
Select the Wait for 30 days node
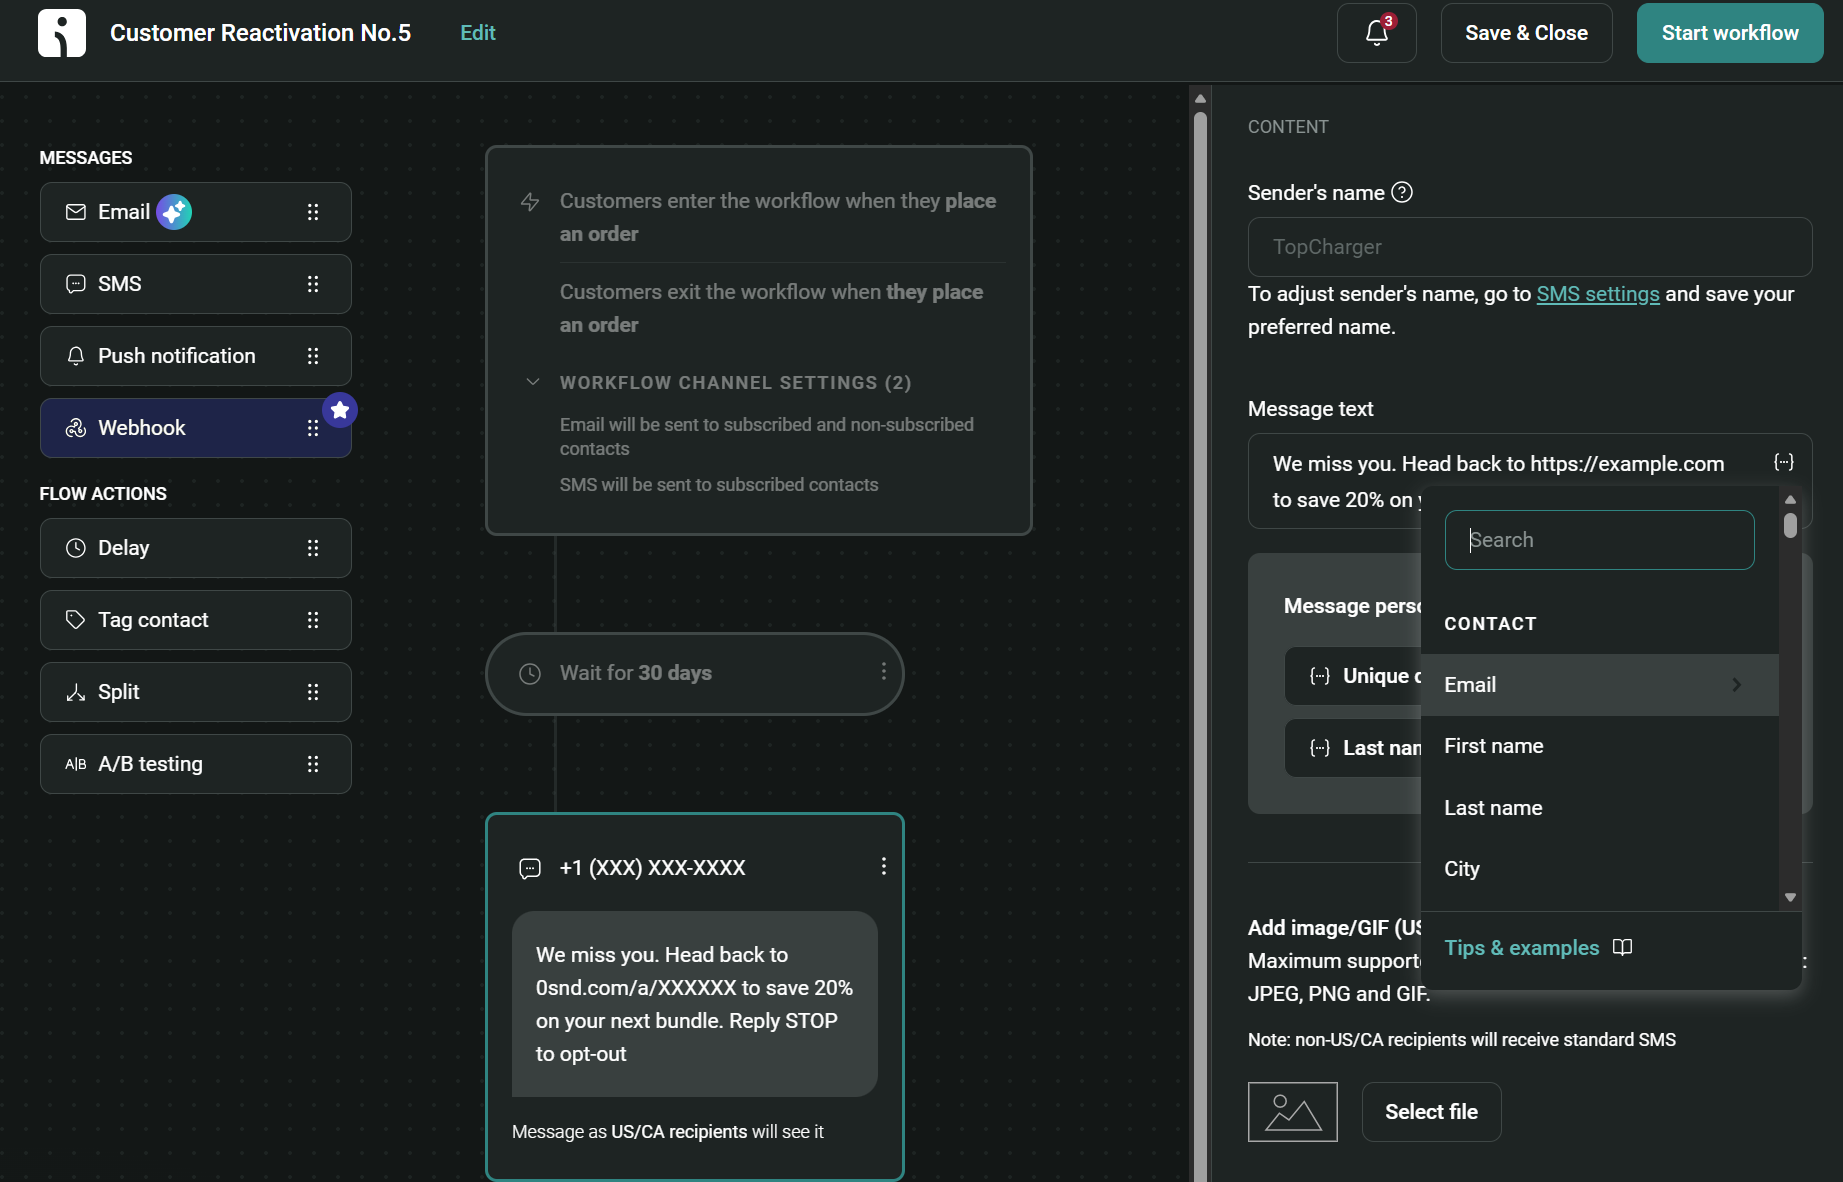click(694, 673)
